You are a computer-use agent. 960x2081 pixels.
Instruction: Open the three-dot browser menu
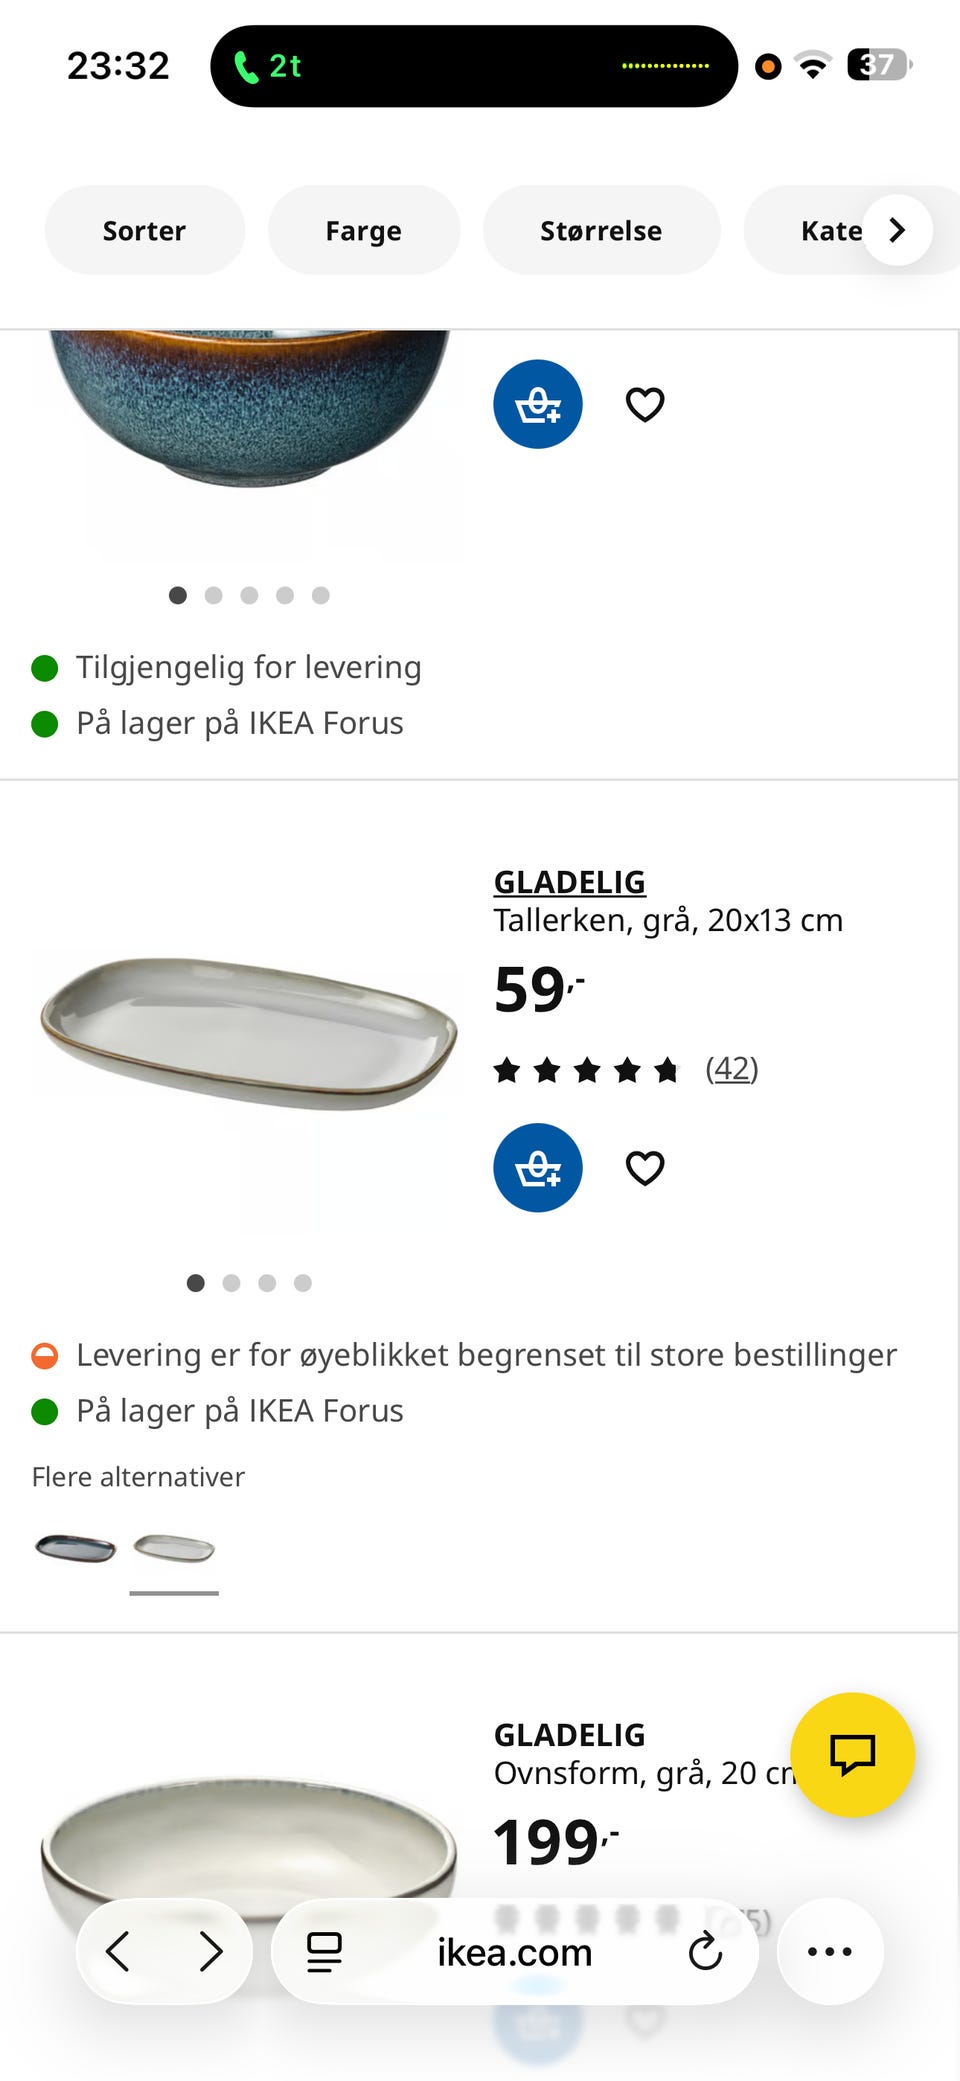click(x=829, y=1952)
